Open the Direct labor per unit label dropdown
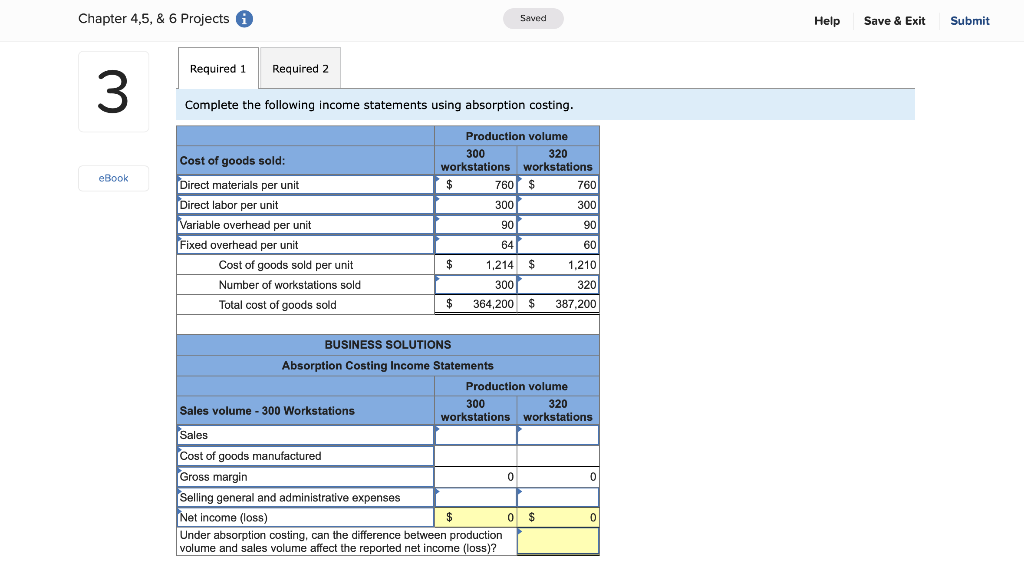 (x=305, y=205)
